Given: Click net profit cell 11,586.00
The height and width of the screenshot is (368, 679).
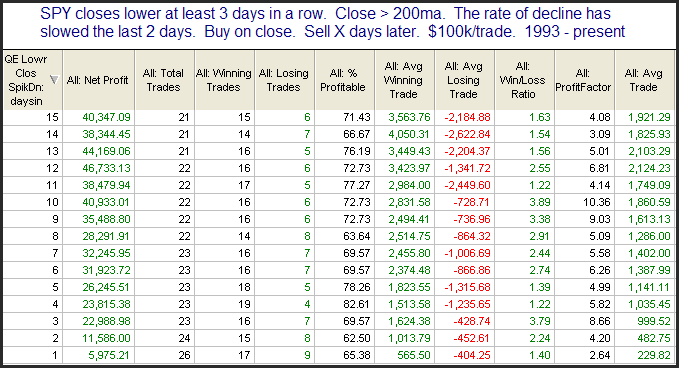Looking at the screenshot, I should click(107, 338).
